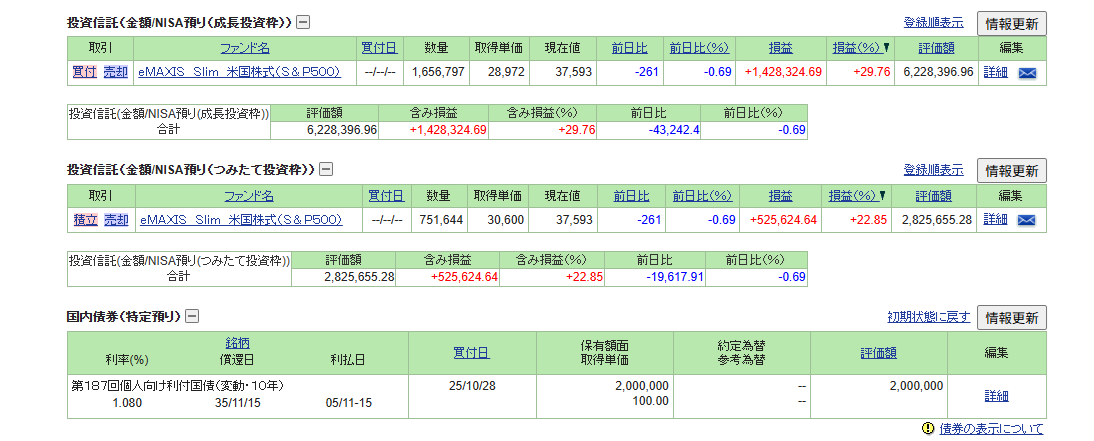Sort 成長投資枠 table by 損益(%) column
Viewport: 1094px width, 441px height.
click(x=856, y=48)
